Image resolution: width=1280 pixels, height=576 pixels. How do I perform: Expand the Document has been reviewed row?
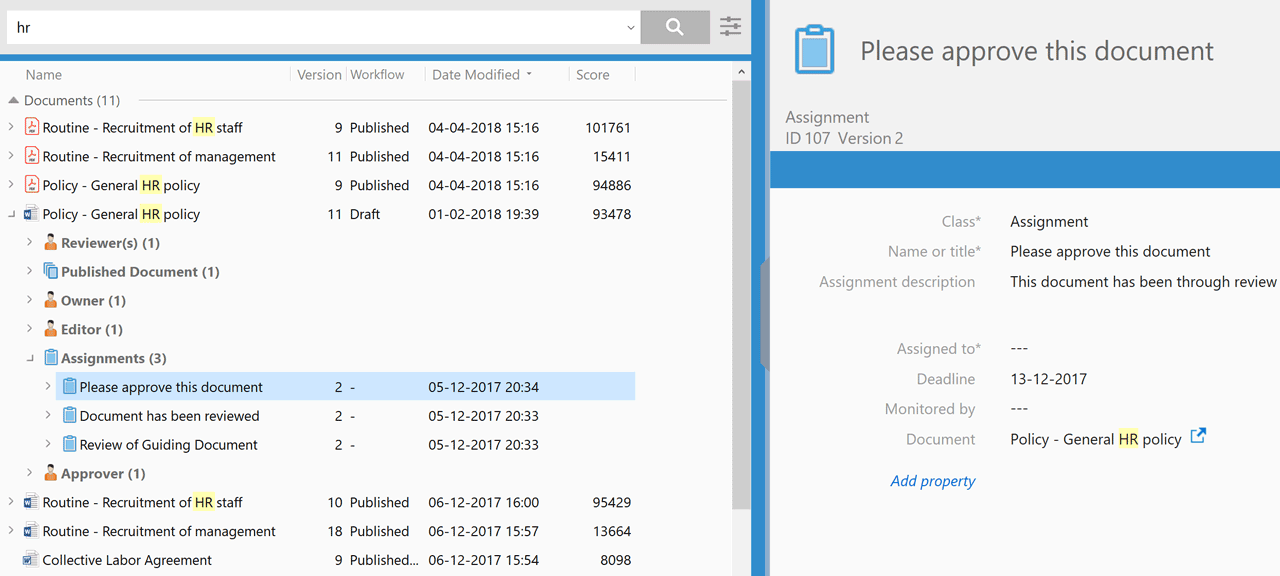48,415
